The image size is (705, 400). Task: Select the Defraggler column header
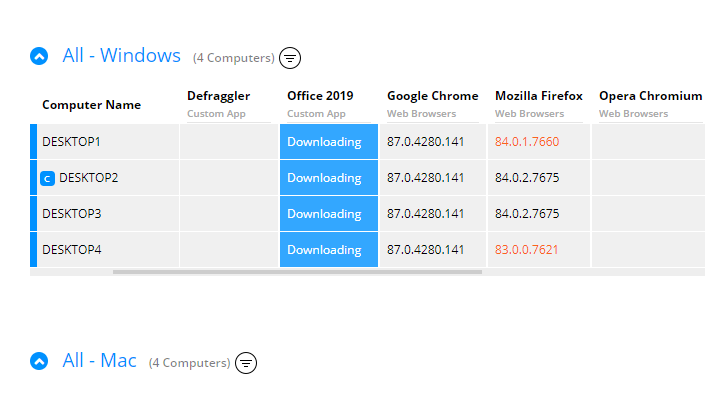tap(218, 96)
